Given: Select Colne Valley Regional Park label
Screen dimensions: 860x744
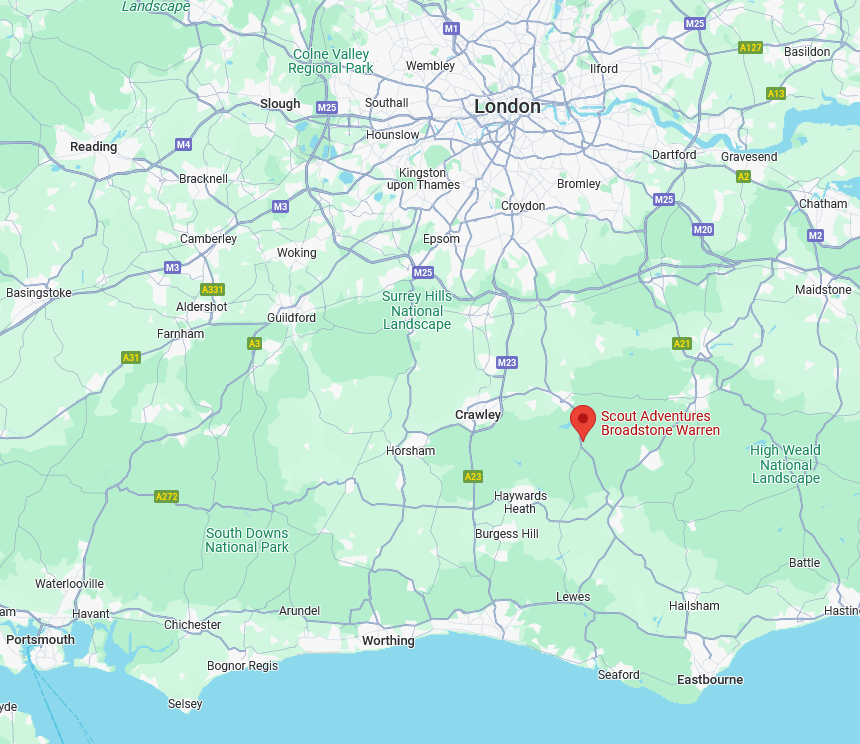Looking at the screenshot, I should coord(331,61).
